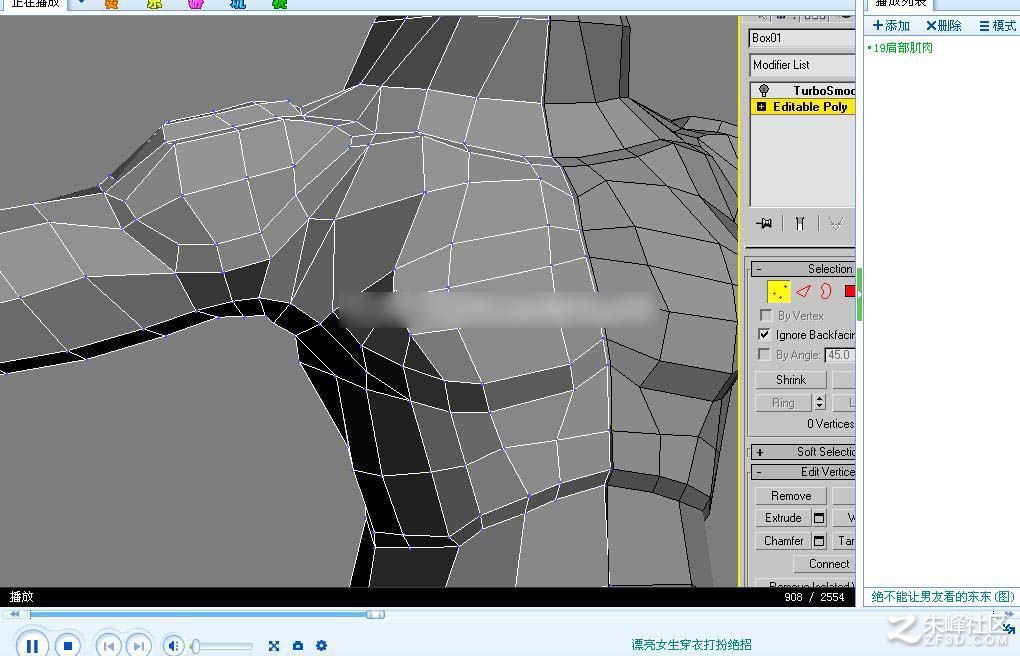Open the Modifier List dropdown
1020x656 pixels.
pyautogui.click(x=802, y=64)
